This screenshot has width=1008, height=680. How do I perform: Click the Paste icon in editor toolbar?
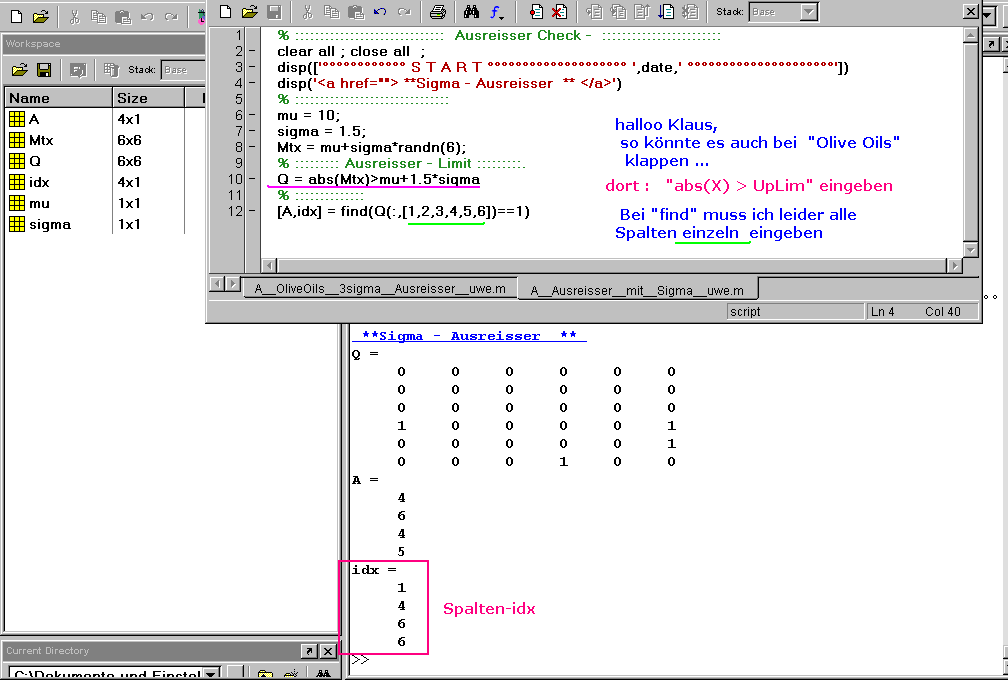[356, 12]
